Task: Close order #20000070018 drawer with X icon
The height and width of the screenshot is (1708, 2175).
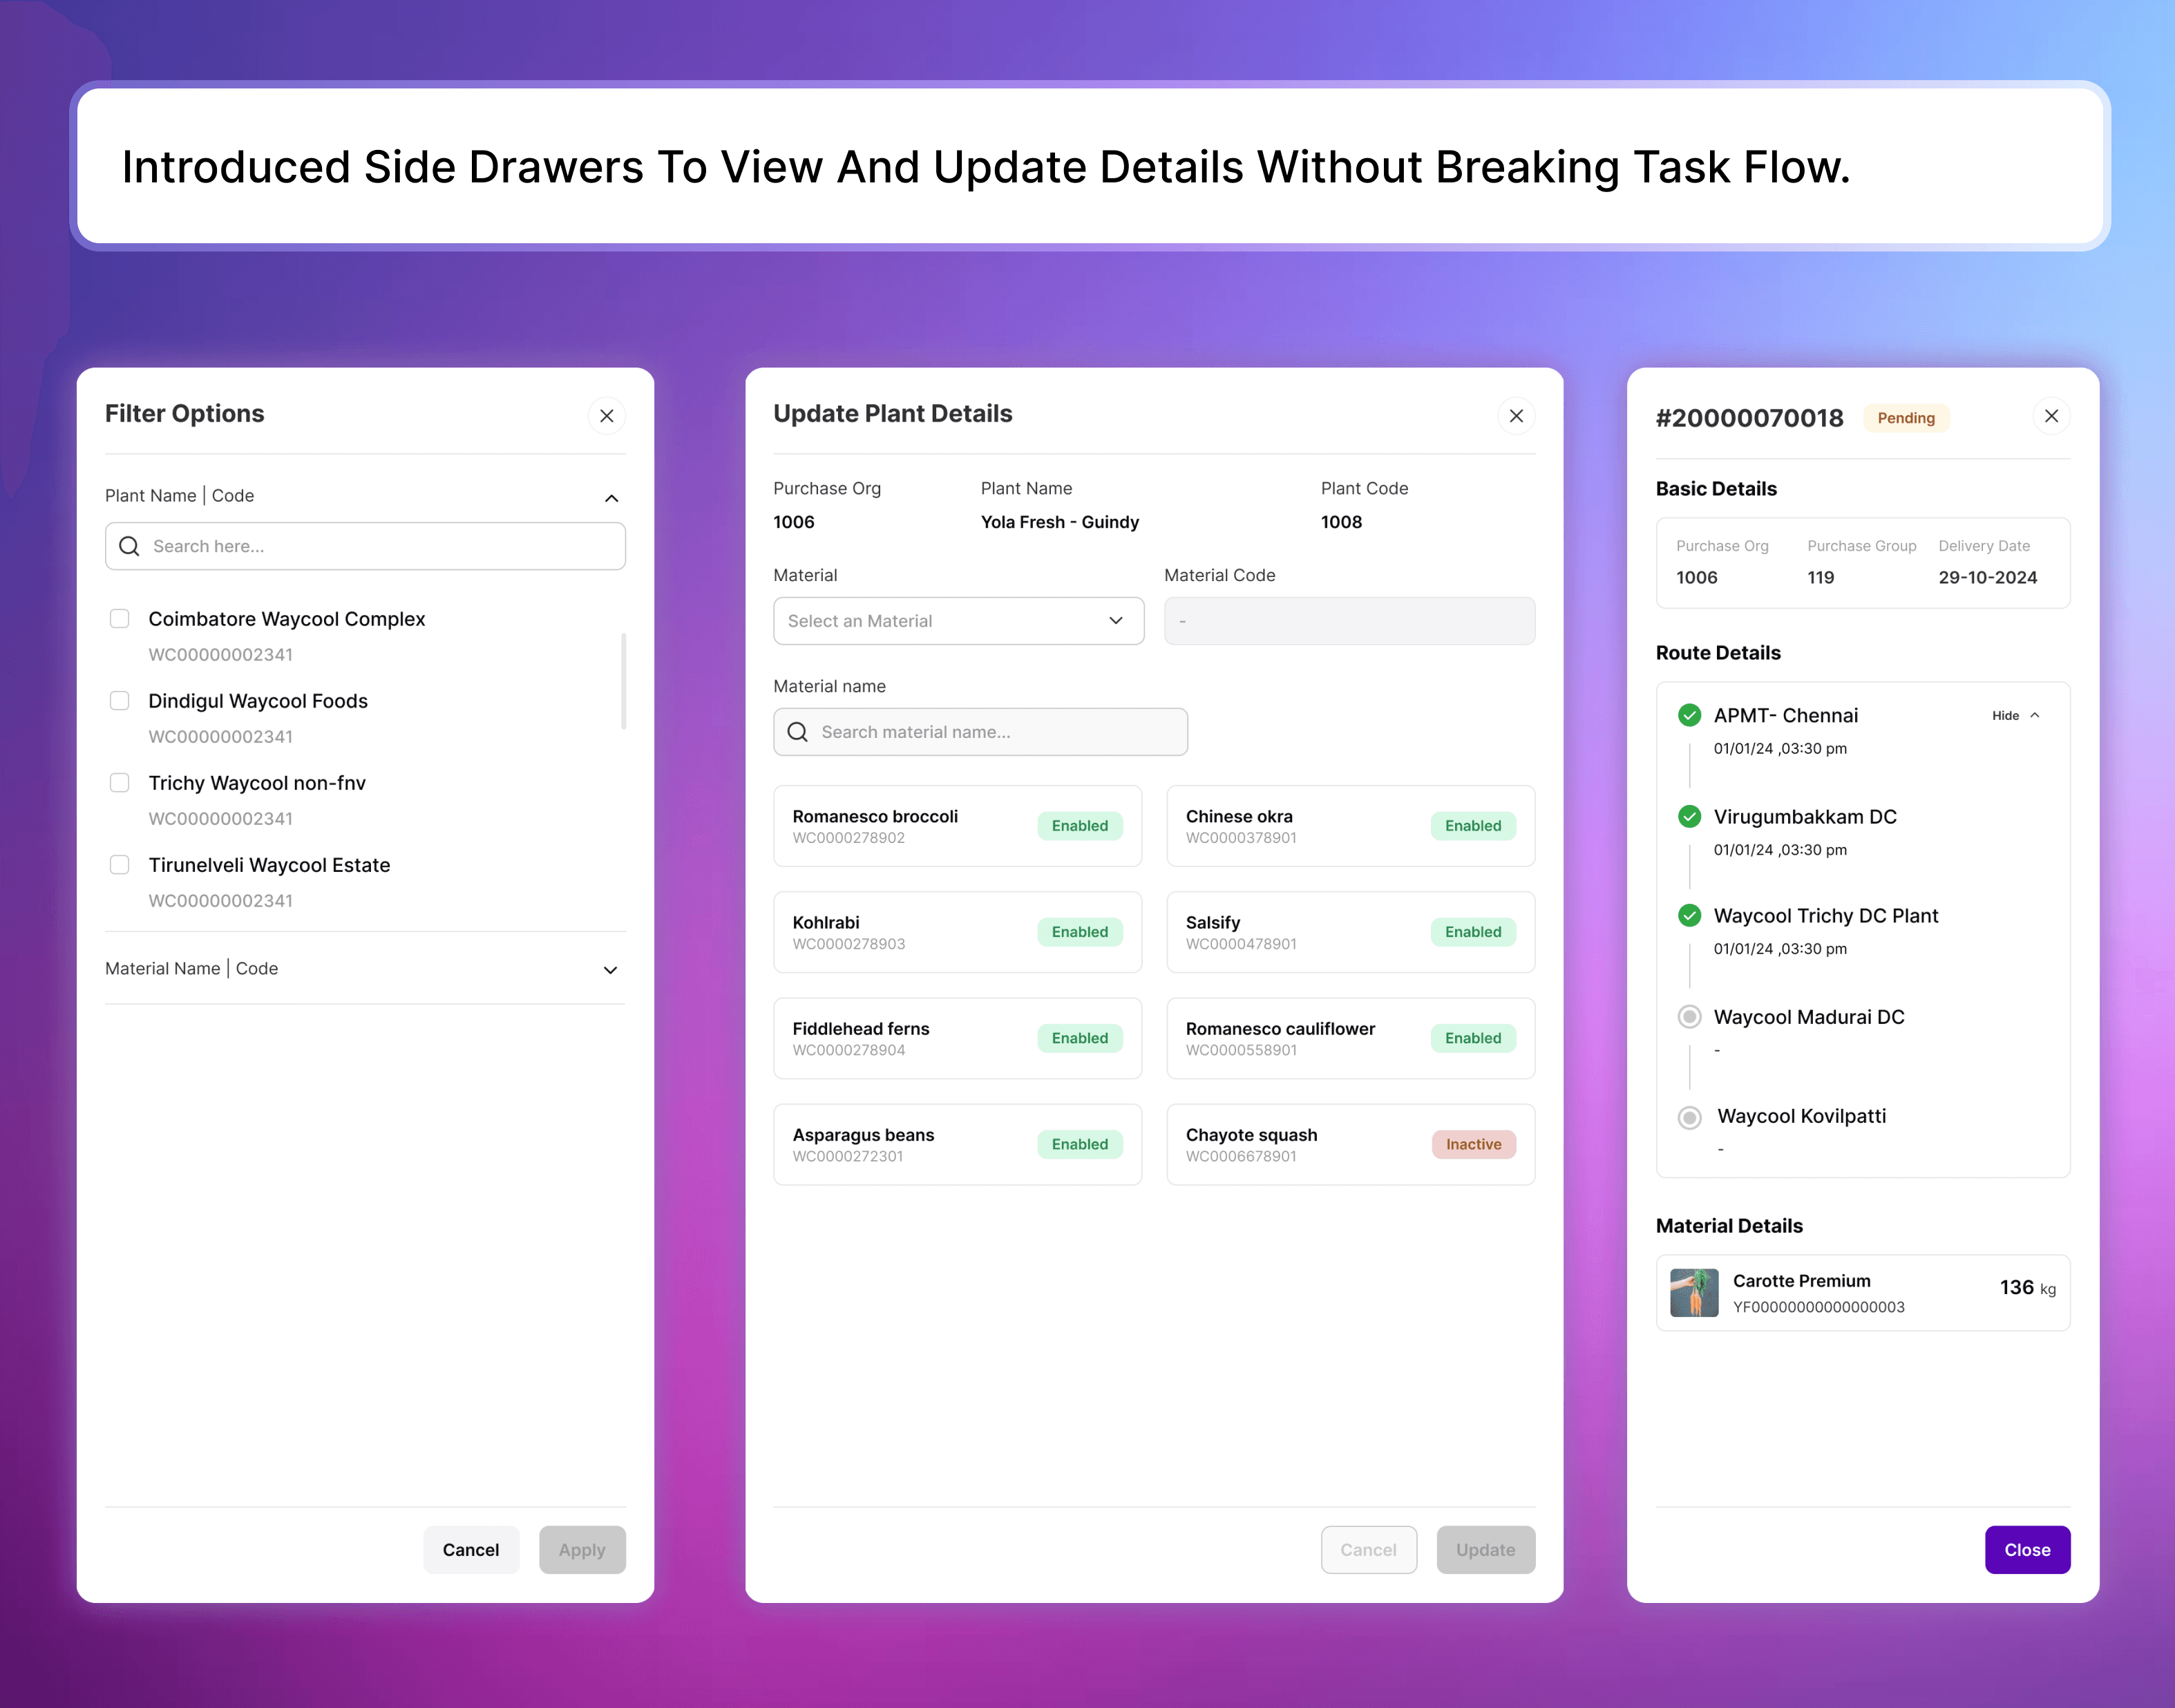Action: pos(2051,416)
